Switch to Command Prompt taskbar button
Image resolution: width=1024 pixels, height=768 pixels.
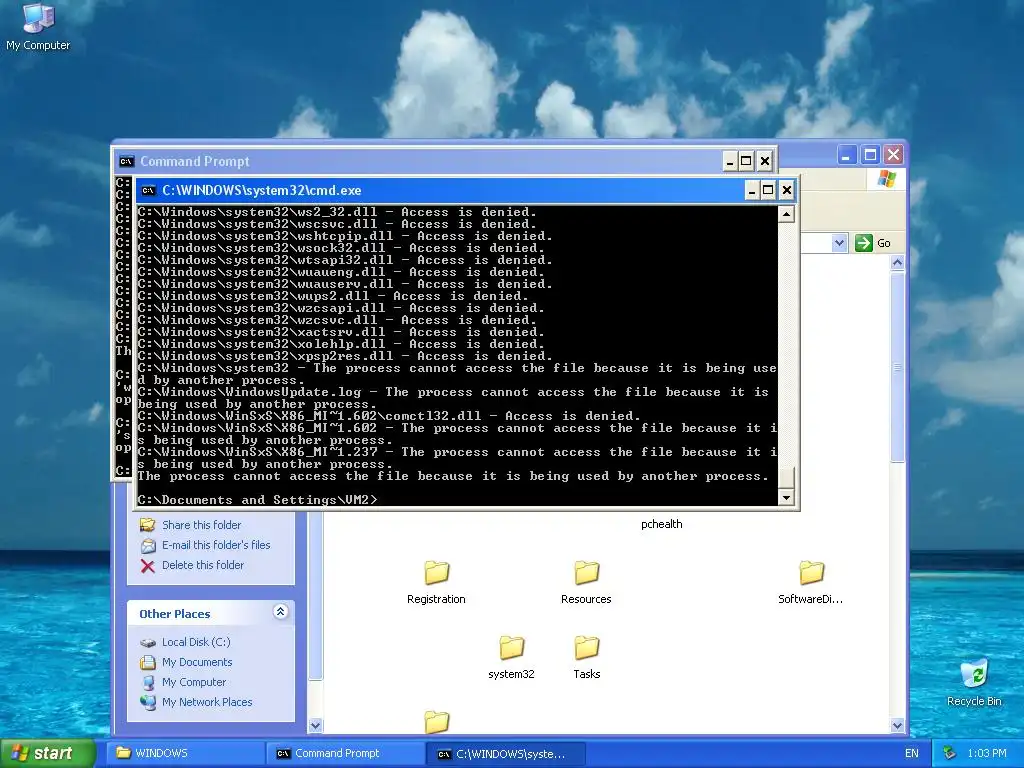(346, 753)
